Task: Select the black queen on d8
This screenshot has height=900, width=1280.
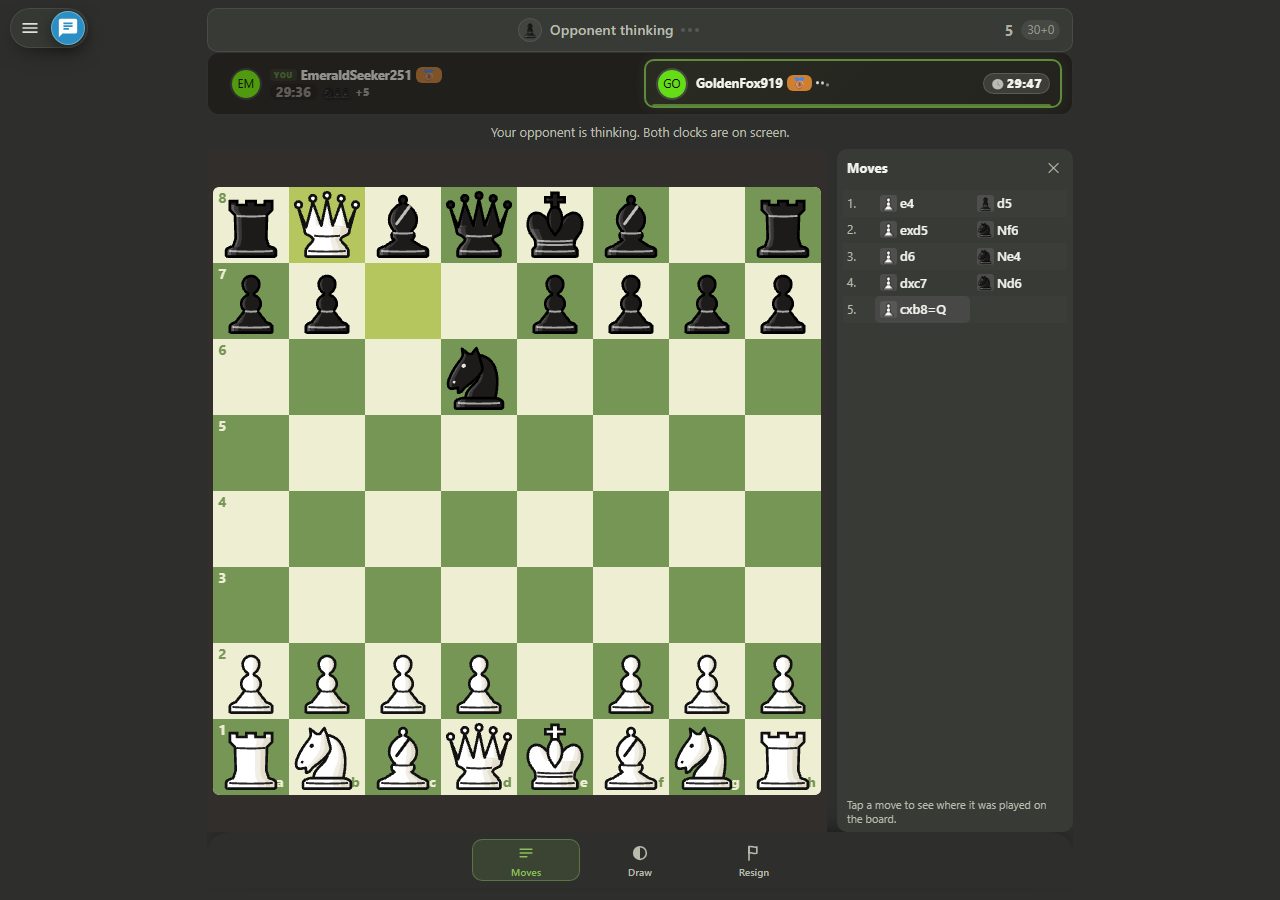Action: click(479, 225)
